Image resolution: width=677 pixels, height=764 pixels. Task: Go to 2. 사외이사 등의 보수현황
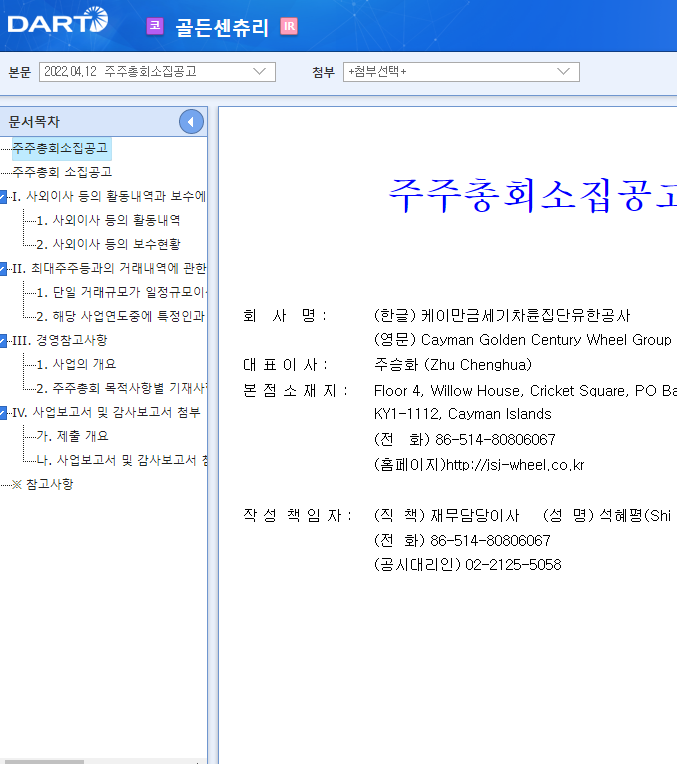tap(108, 244)
